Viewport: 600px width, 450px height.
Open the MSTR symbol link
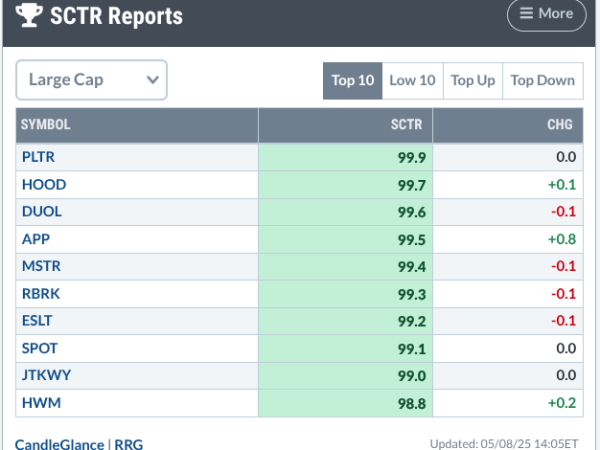pos(41,266)
